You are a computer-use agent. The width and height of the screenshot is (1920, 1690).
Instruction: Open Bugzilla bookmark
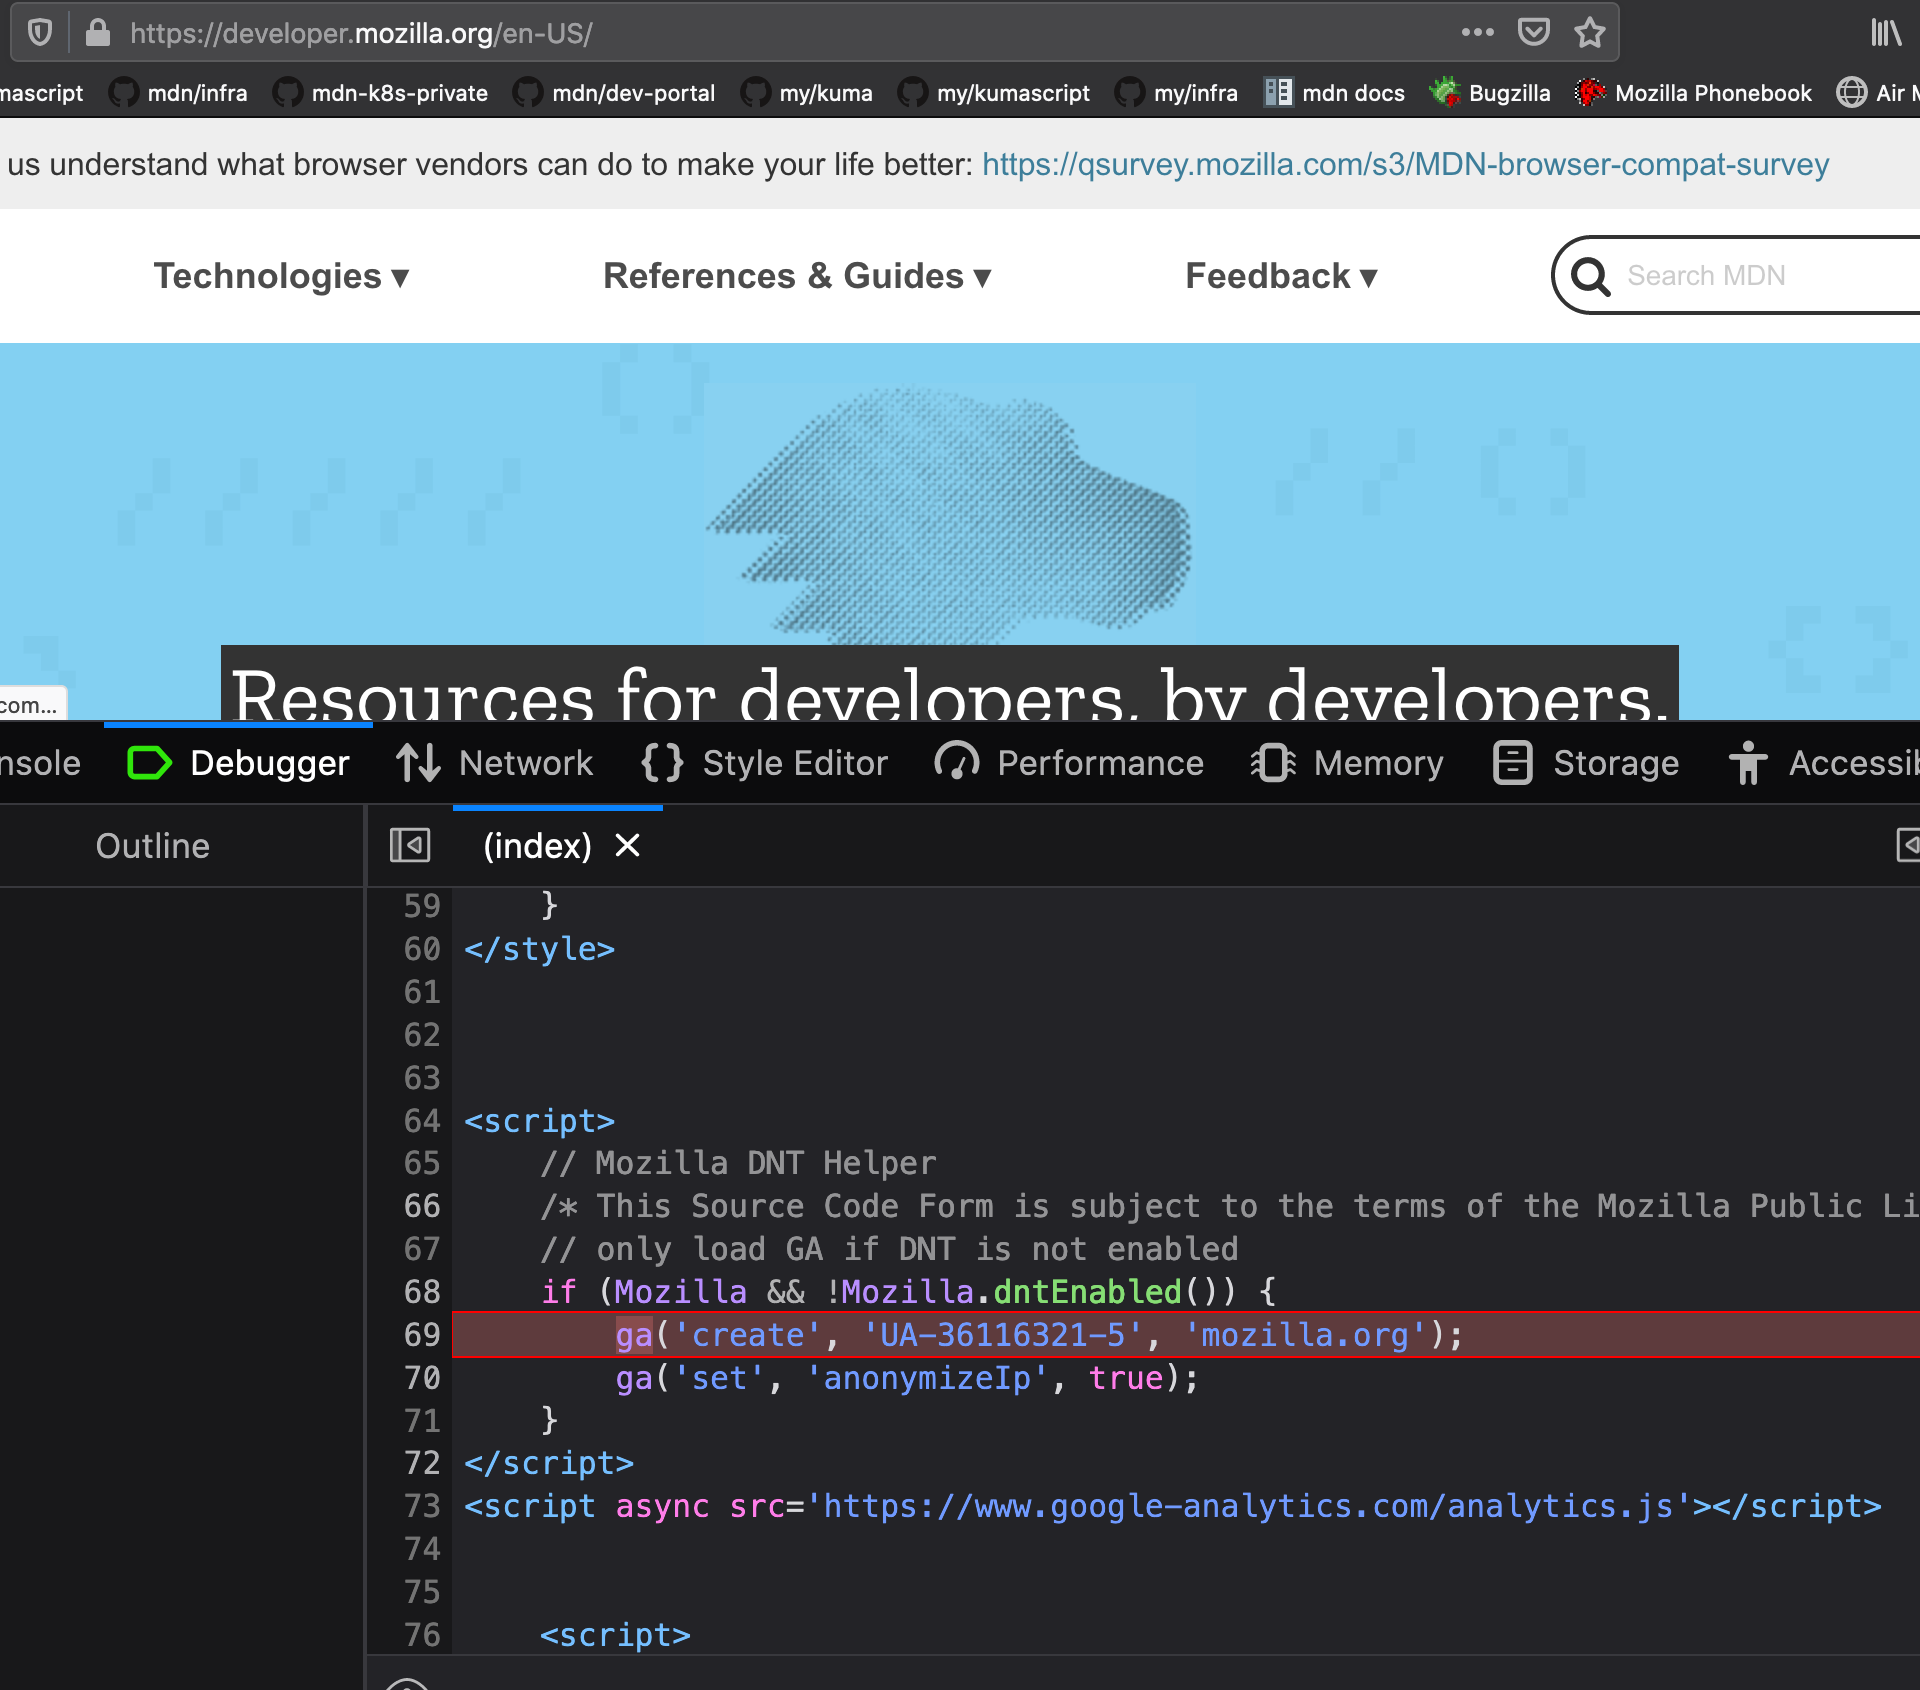point(1490,93)
